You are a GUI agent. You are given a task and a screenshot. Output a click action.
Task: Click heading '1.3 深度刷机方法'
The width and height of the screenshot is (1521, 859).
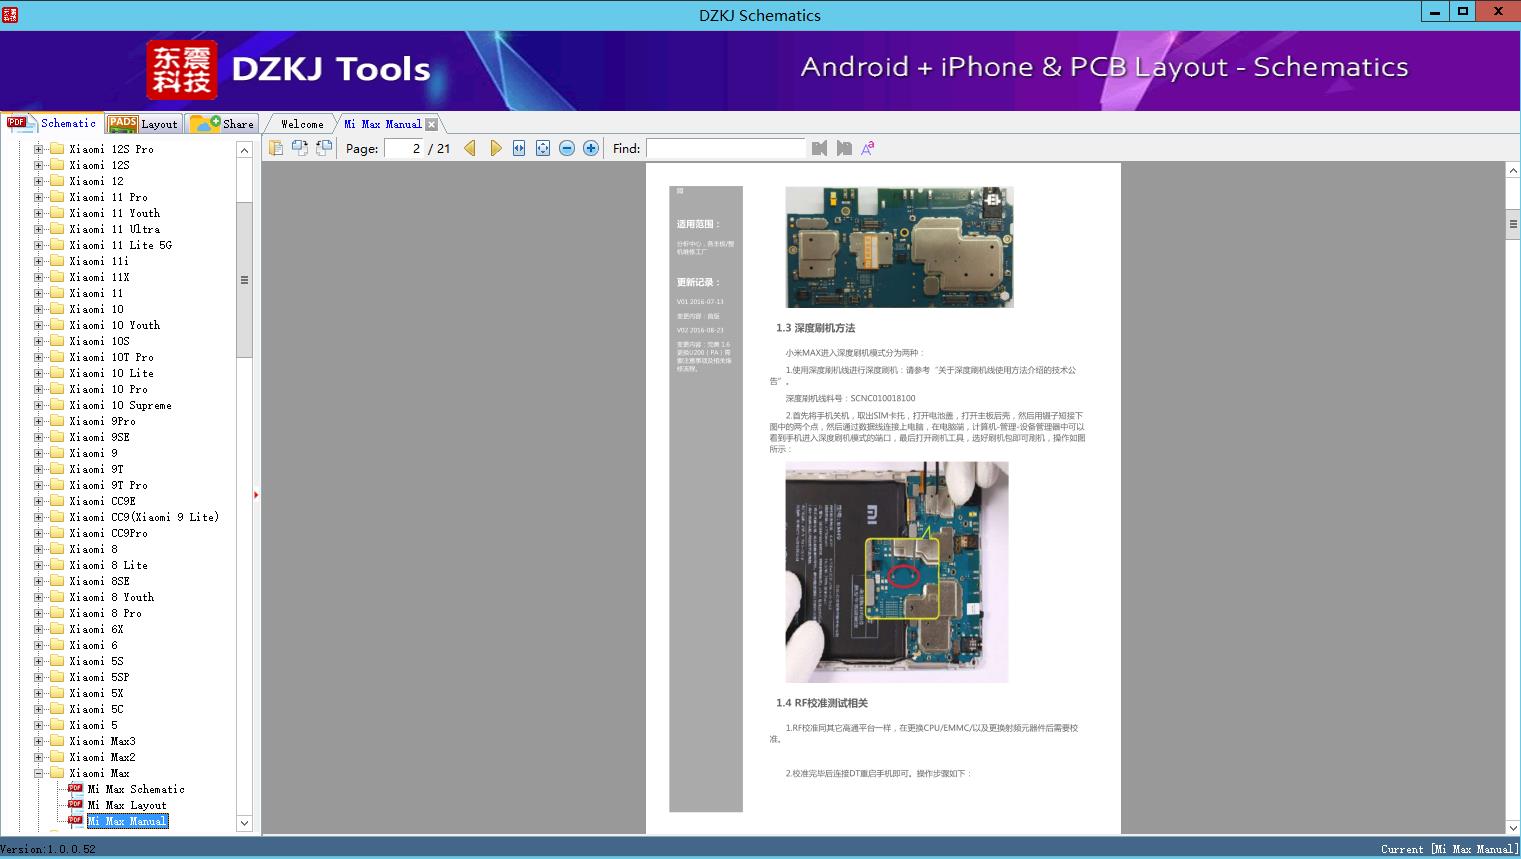tap(815, 328)
